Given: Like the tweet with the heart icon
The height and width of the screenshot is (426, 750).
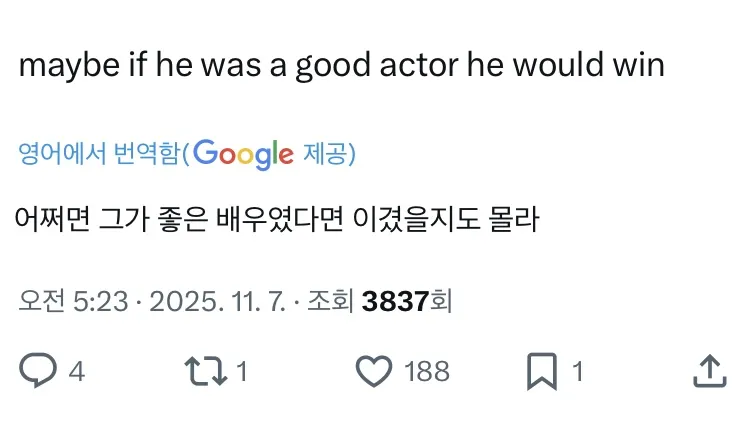Looking at the screenshot, I should point(373,372).
